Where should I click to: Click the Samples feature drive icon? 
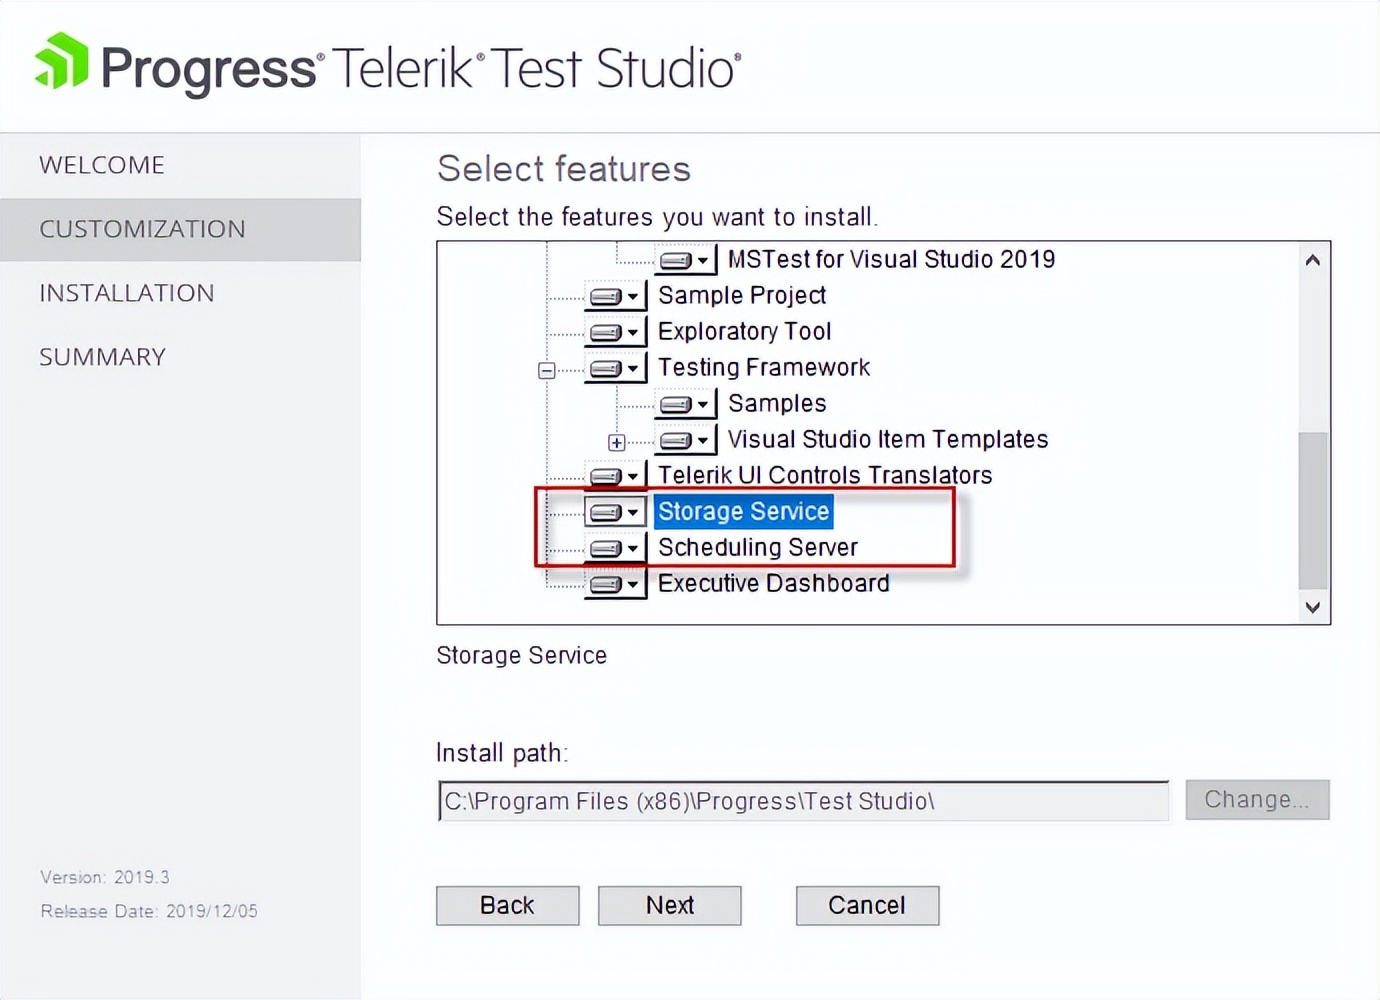tap(677, 403)
